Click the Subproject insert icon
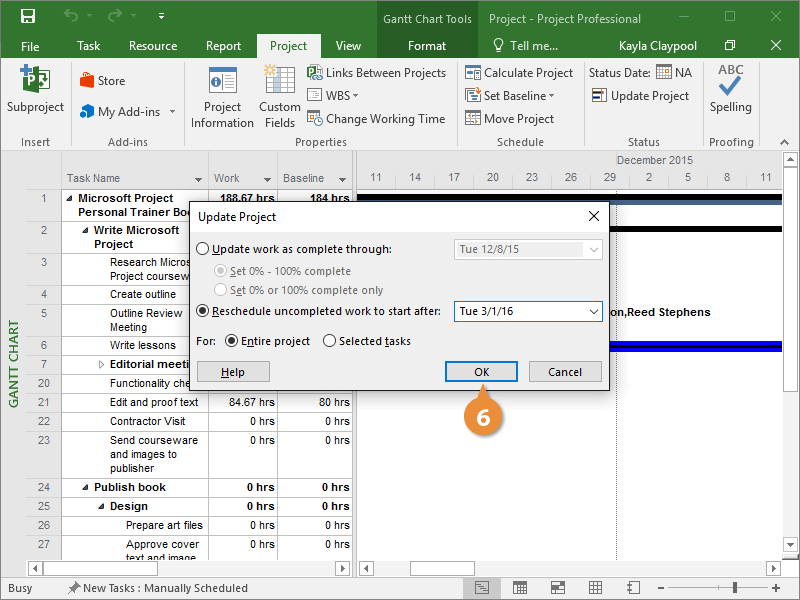This screenshot has width=800, height=600. click(x=35, y=91)
